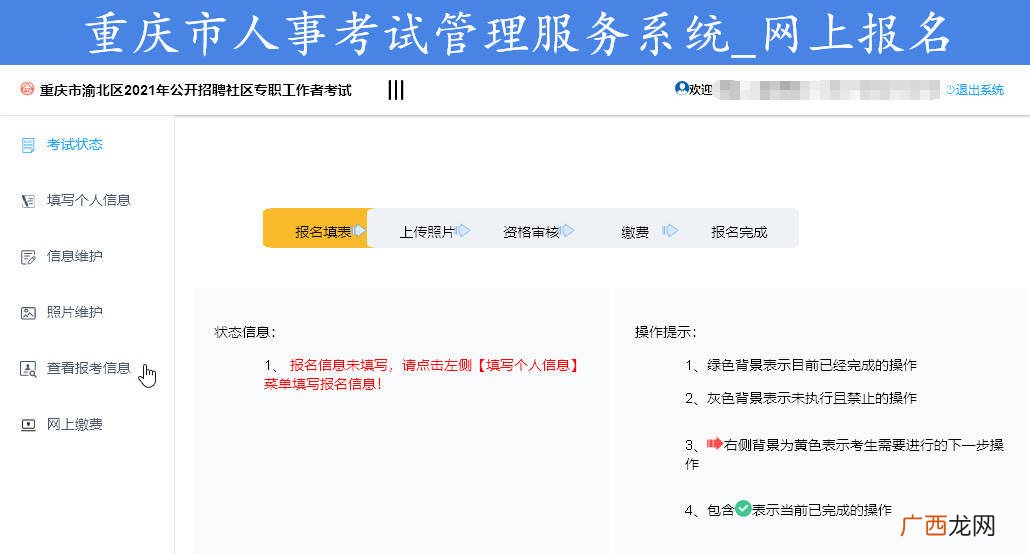1030x554 pixels.
Task: Click the 查看报考信息 search icon
Action: tap(28, 369)
